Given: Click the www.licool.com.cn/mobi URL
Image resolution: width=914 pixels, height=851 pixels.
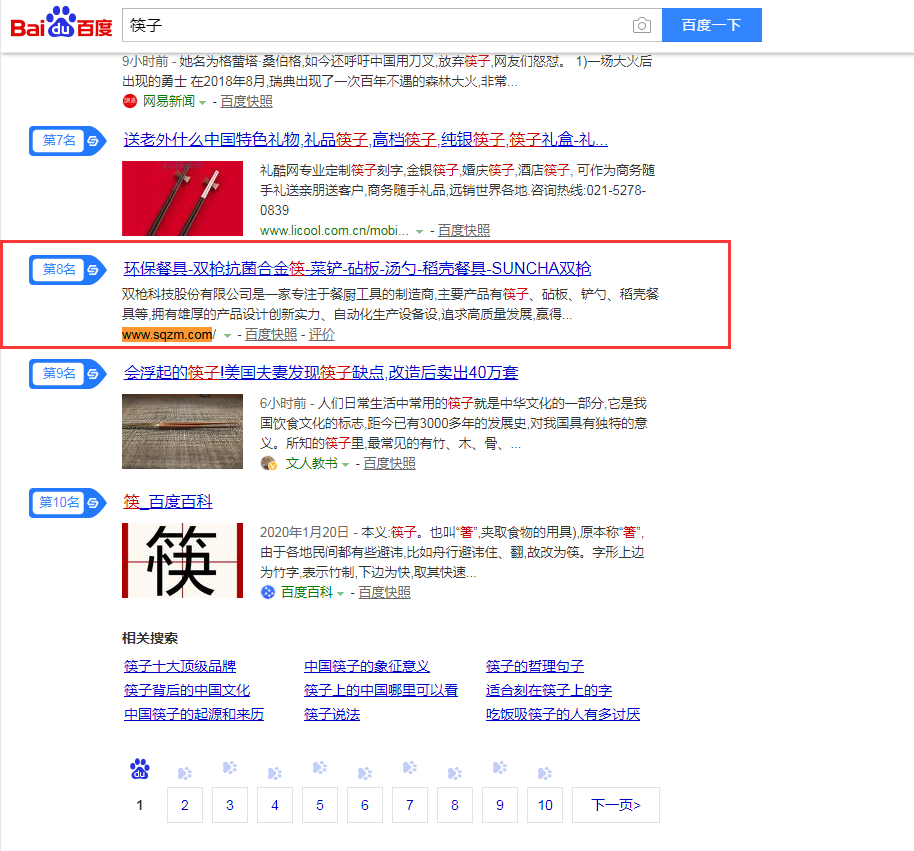Looking at the screenshot, I should (334, 230).
